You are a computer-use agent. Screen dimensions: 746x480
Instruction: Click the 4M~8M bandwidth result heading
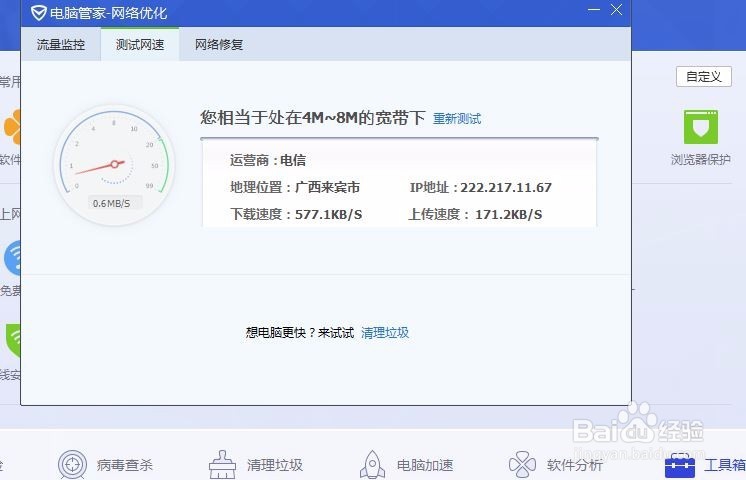(x=313, y=118)
